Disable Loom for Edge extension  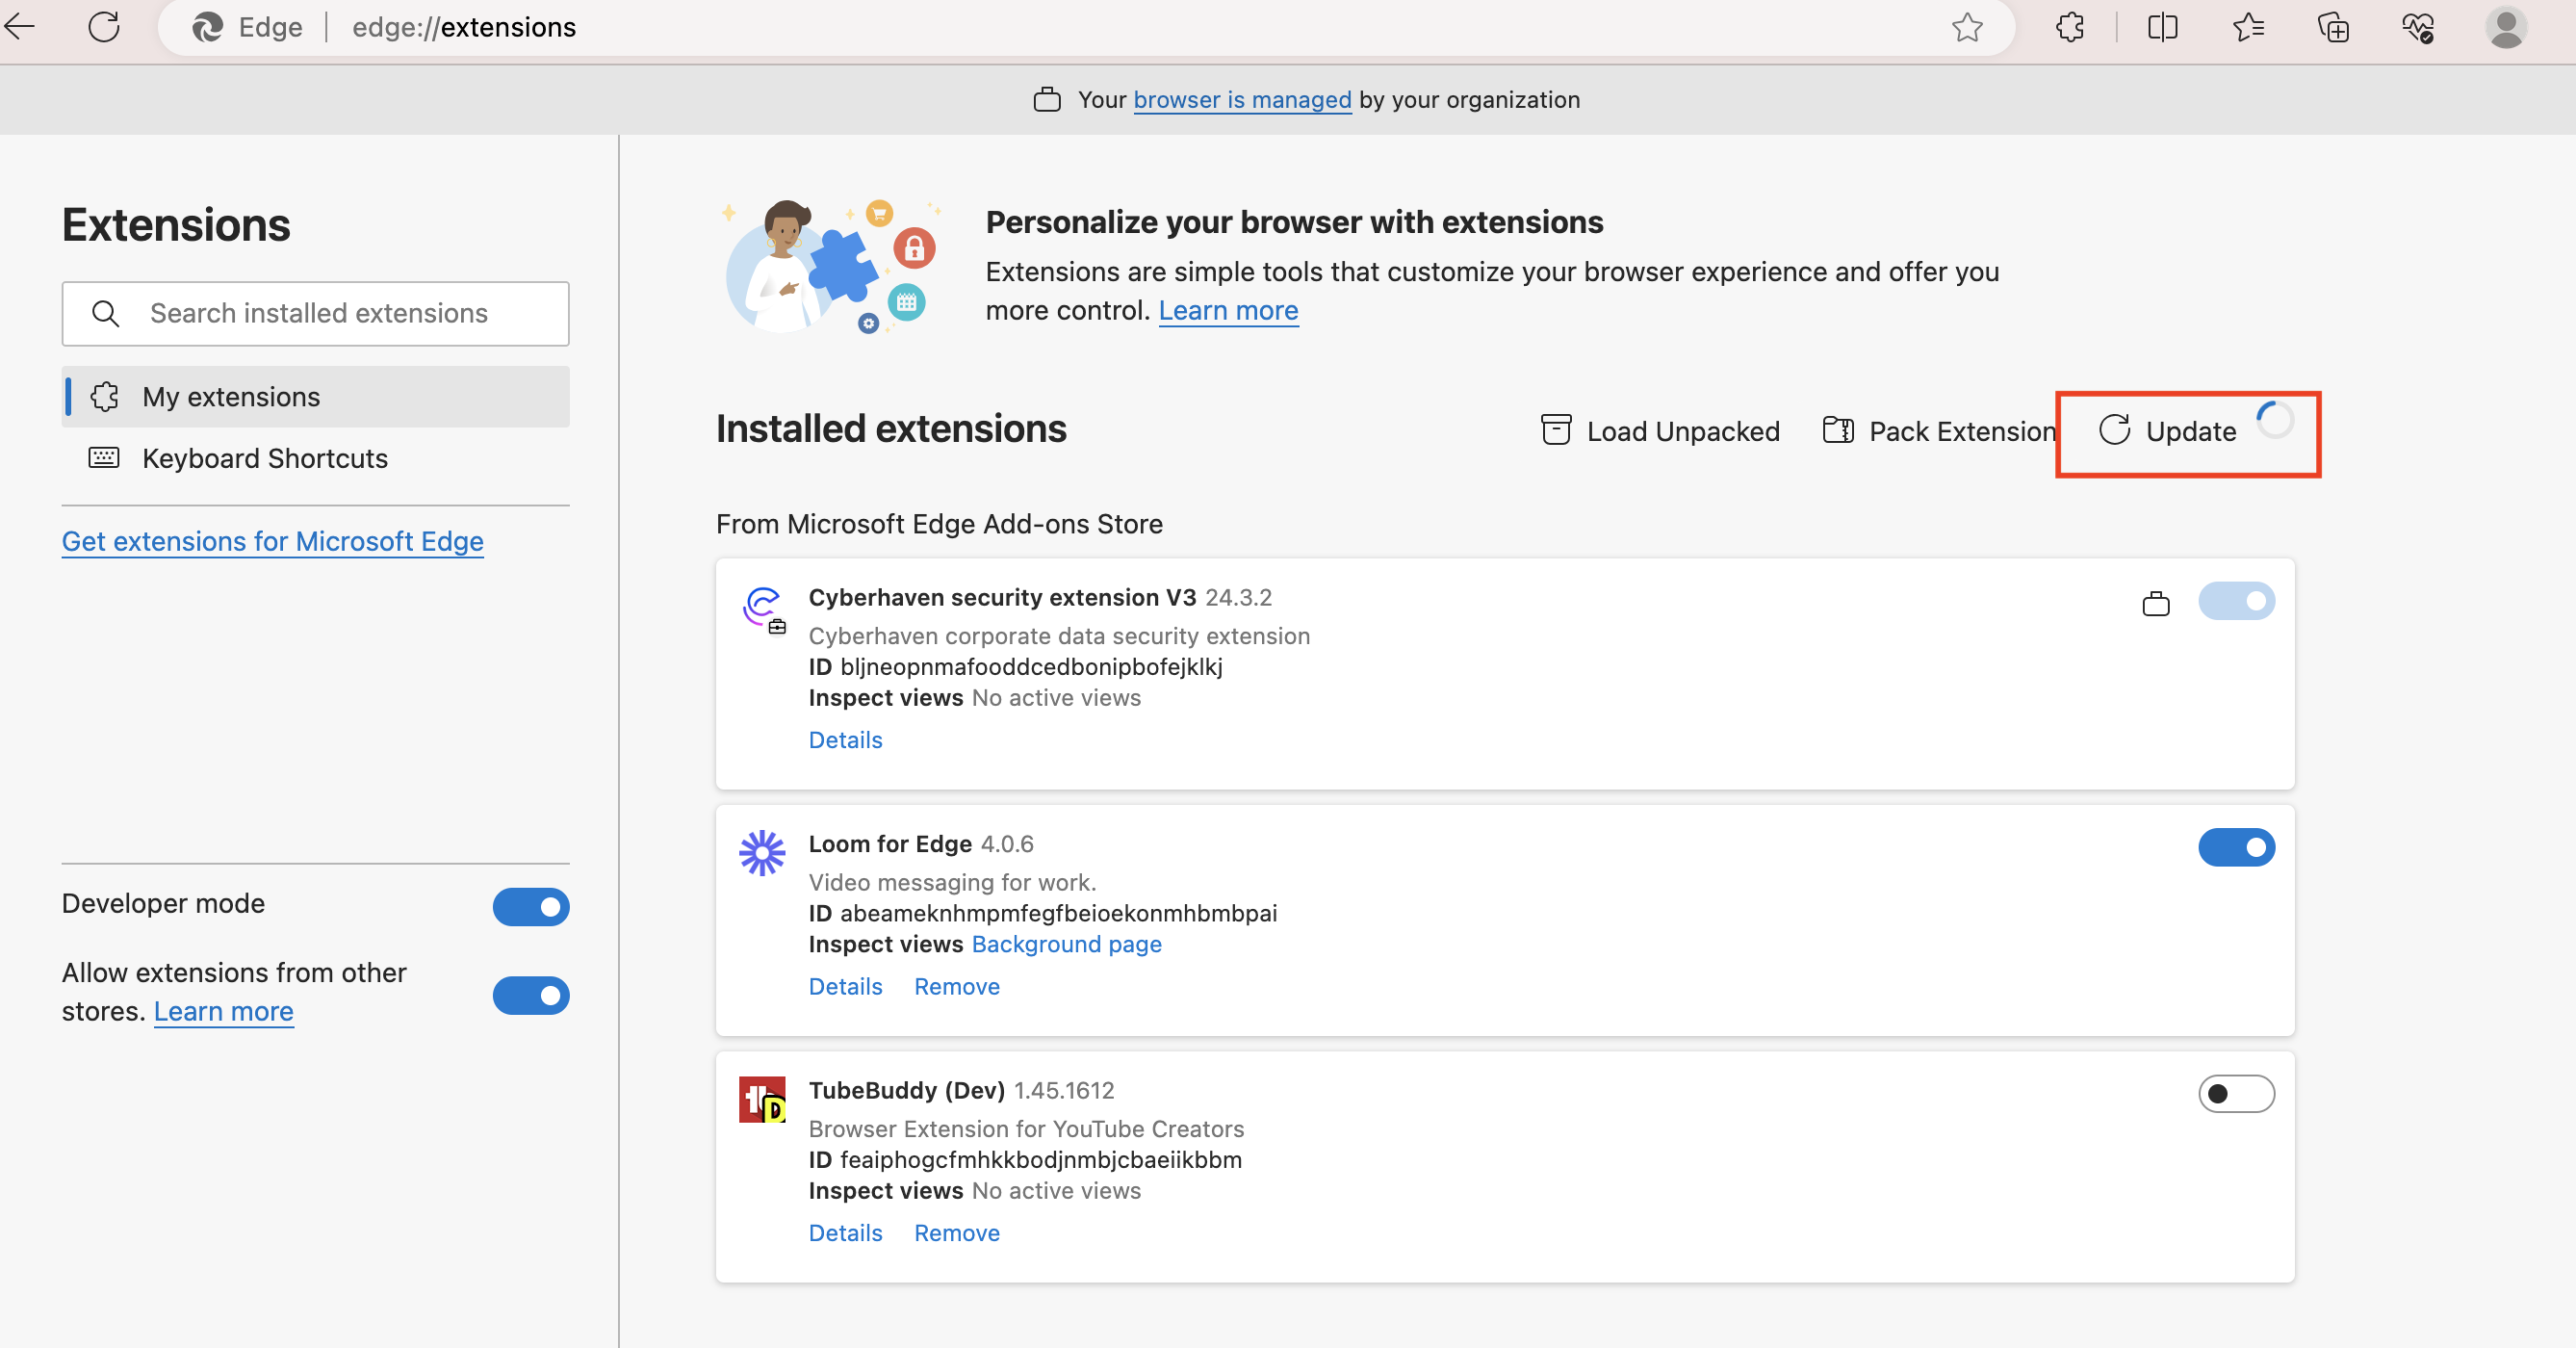[x=2236, y=847]
